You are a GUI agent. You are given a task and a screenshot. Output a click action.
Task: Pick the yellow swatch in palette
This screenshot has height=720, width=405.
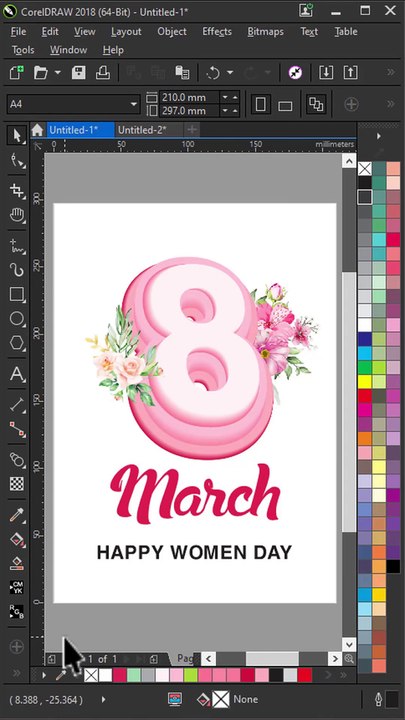[365, 381]
